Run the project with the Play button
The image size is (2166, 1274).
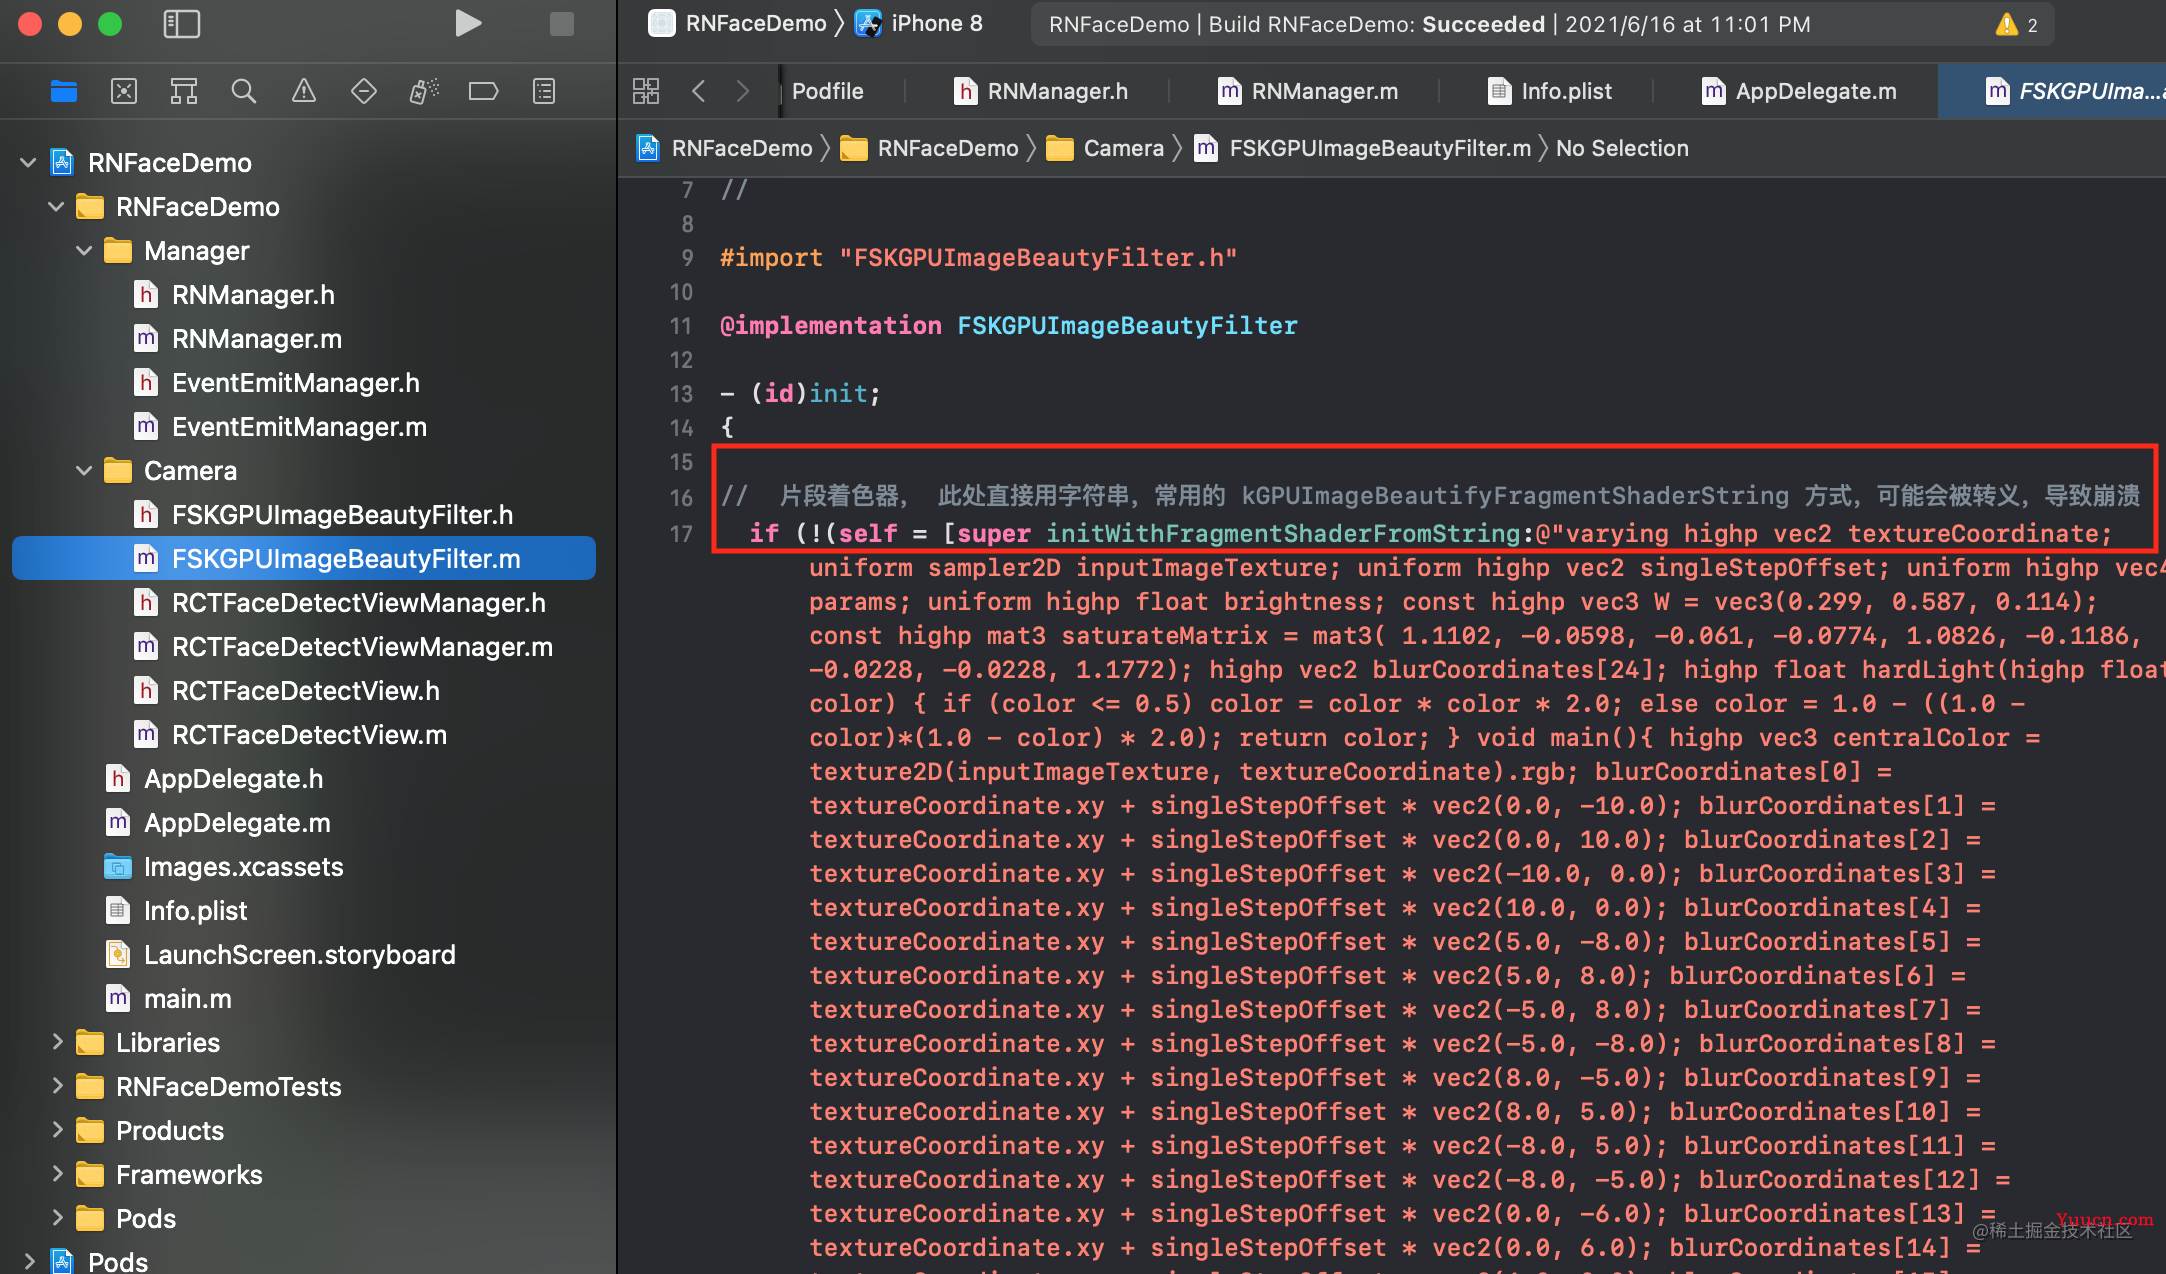(x=468, y=23)
